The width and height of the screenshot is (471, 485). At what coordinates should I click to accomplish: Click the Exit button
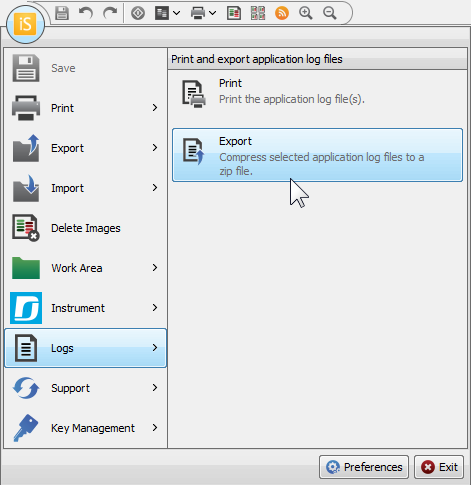439,467
